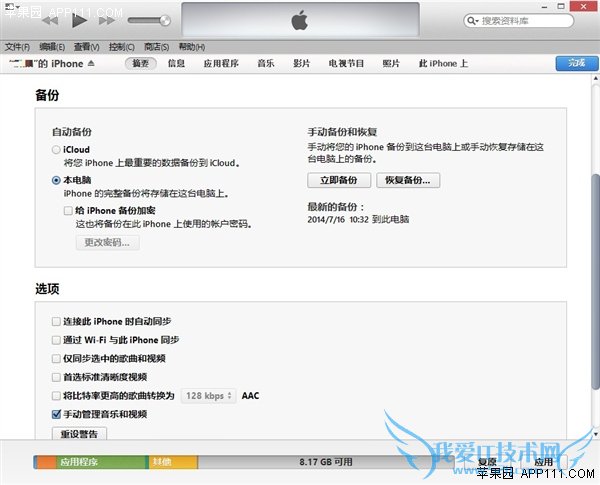Open the 128 kbps bitrate dropdown
The height and width of the screenshot is (485, 600).
click(209, 395)
